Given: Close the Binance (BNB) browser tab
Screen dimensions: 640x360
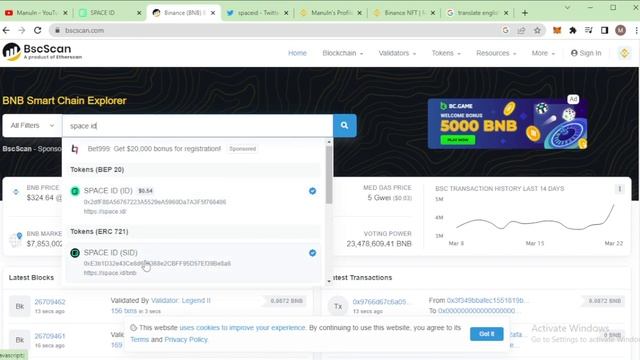Looking at the screenshot, I should click(x=213, y=13).
